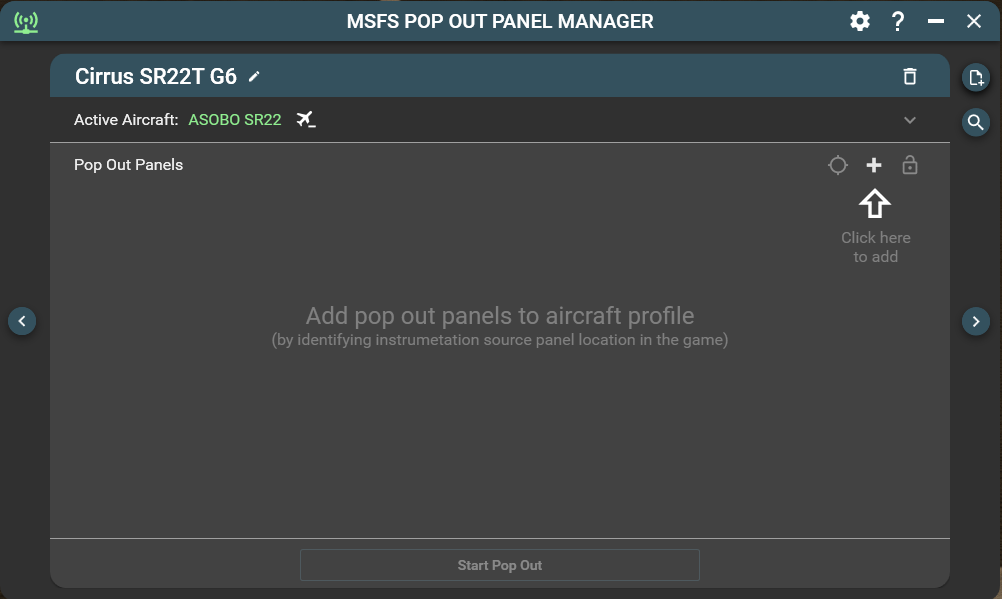Toggle the active aircraft binding icon
Screen dimensions: 1002x599
(306, 120)
